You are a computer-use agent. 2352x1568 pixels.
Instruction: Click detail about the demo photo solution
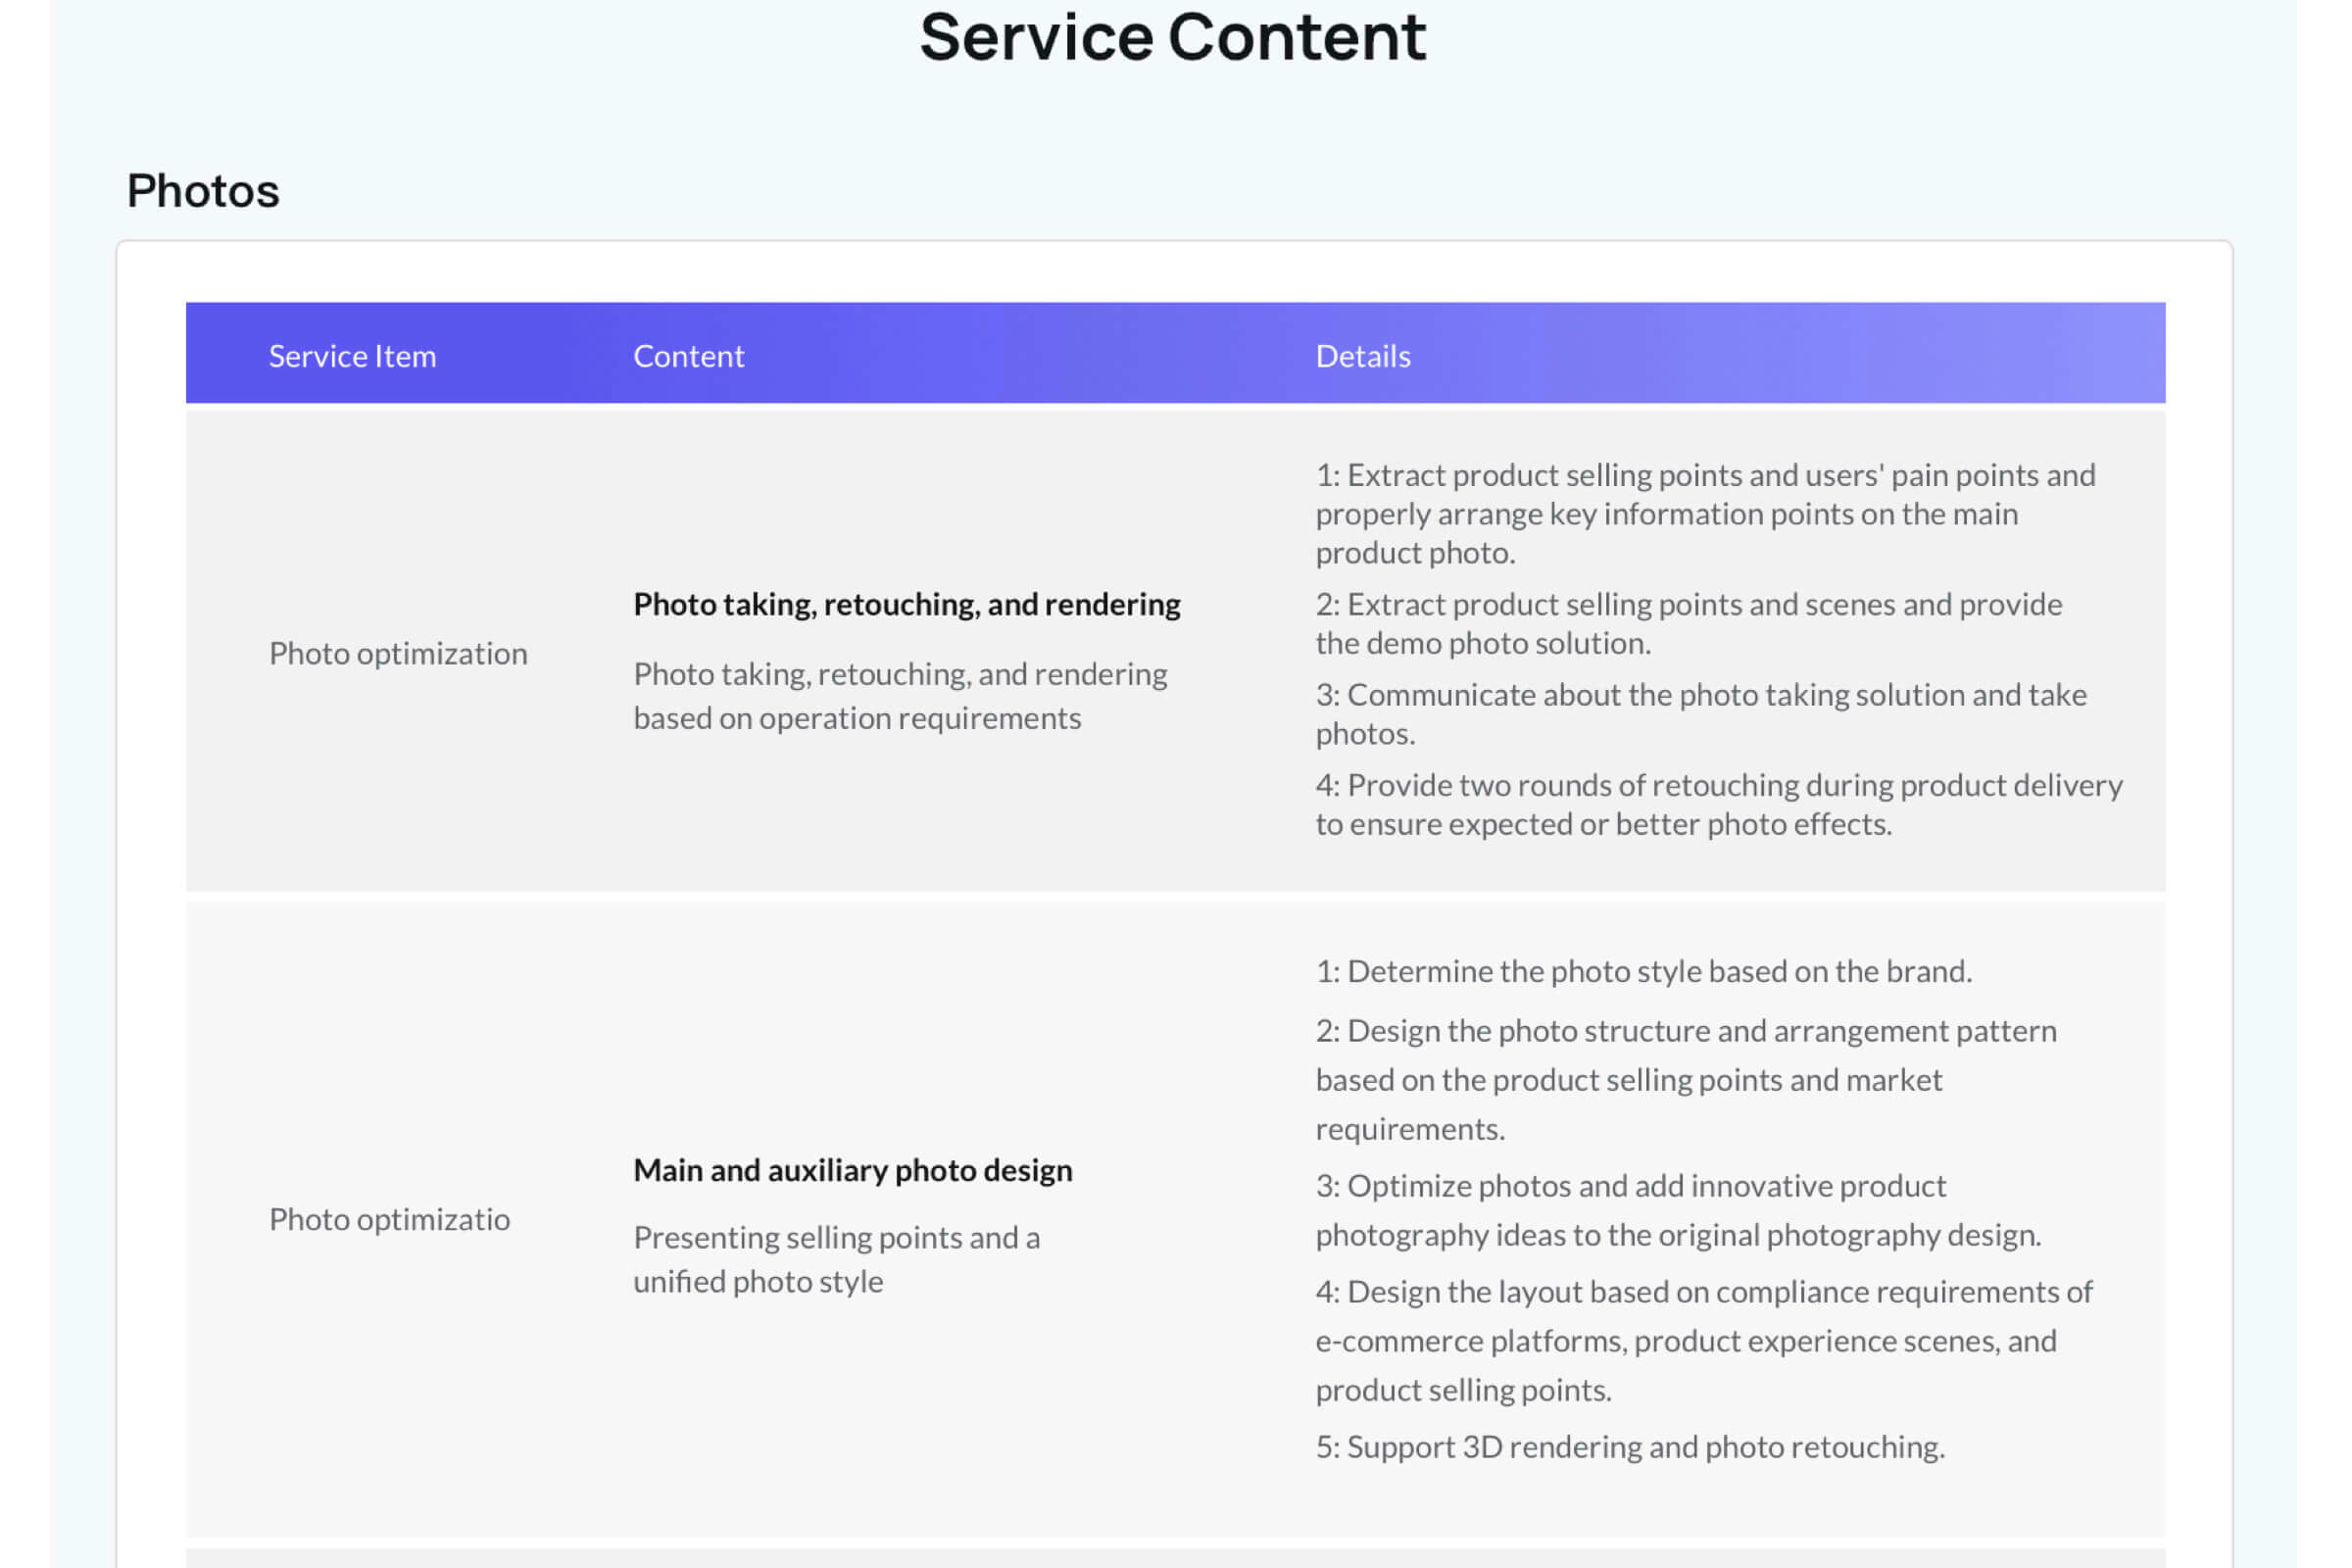click(1688, 624)
